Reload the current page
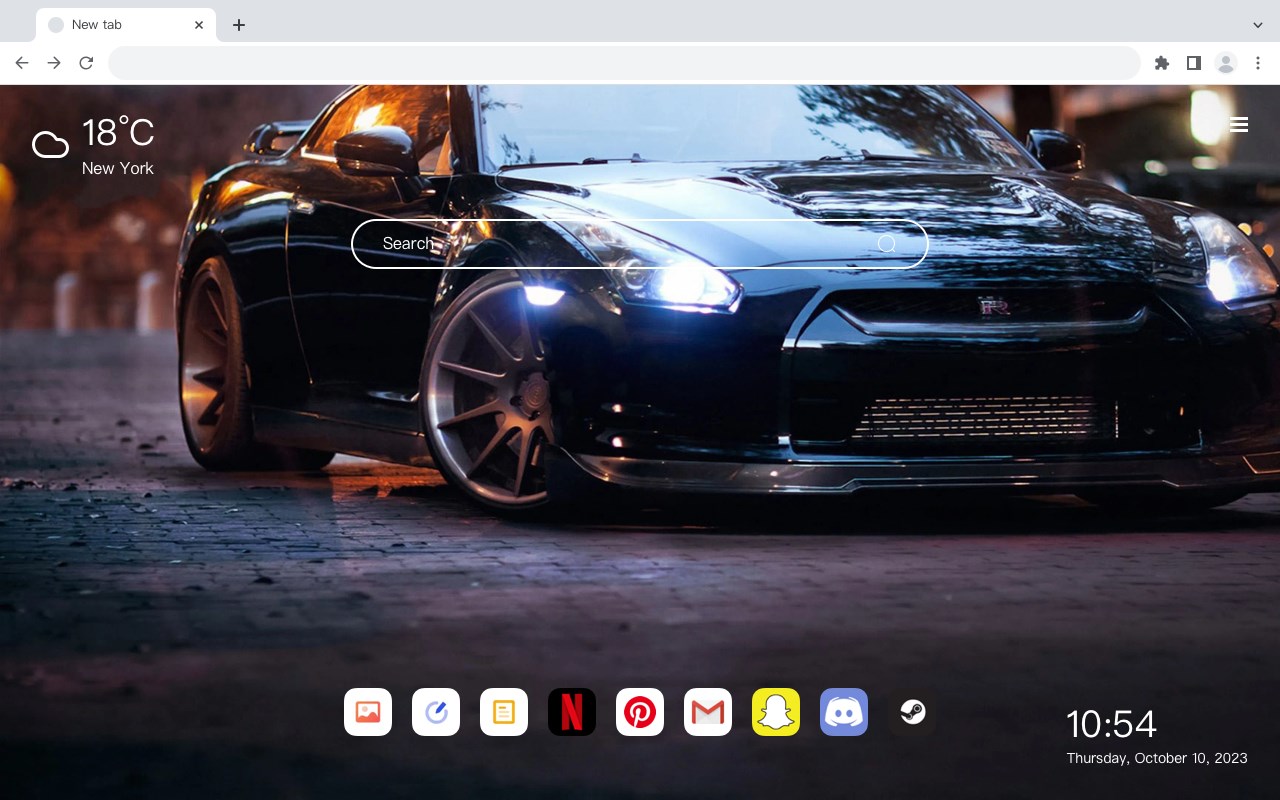Image resolution: width=1280 pixels, height=800 pixels. [86, 63]
